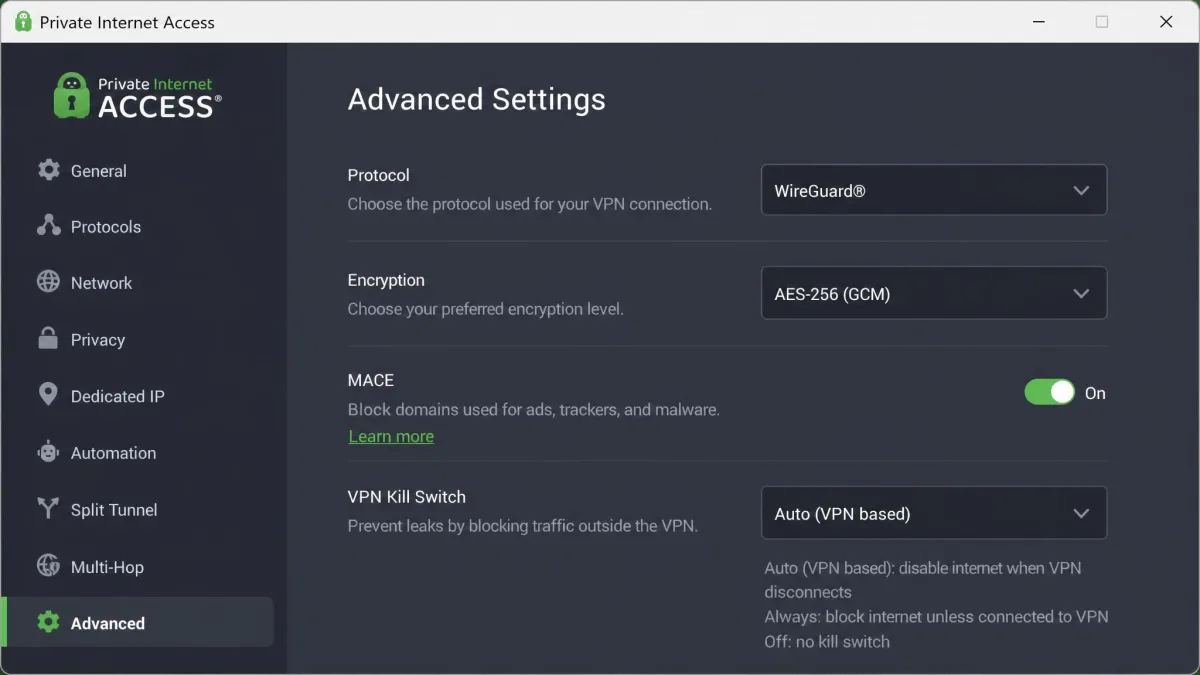Click 'Choose the protocol used' description
Screen dimensions: 1200x675
[529, 204]
